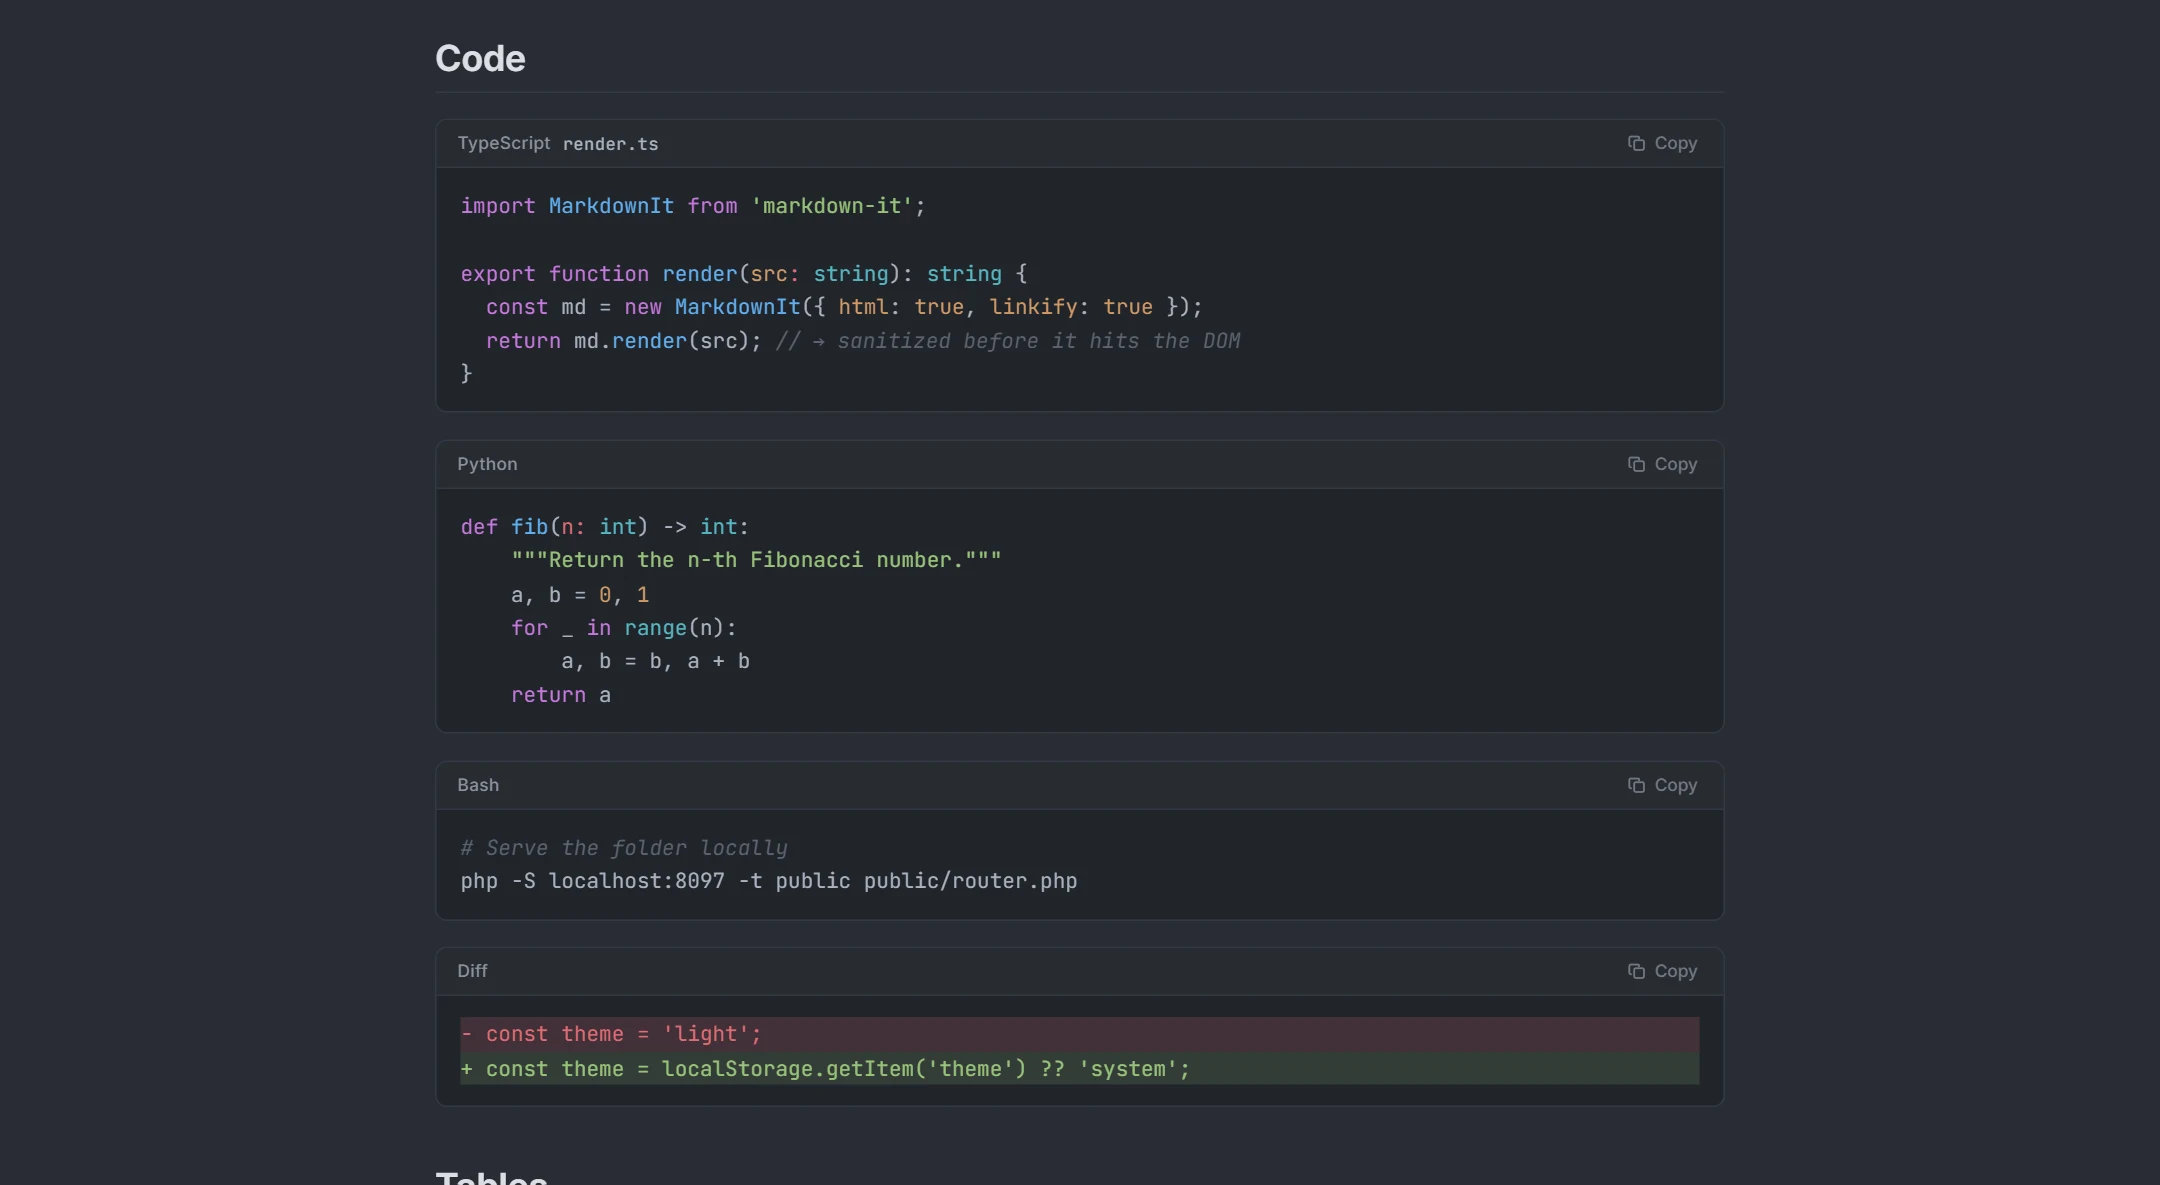
Task: Click the copy icon of the Diff block
Action: (1636, 971)
